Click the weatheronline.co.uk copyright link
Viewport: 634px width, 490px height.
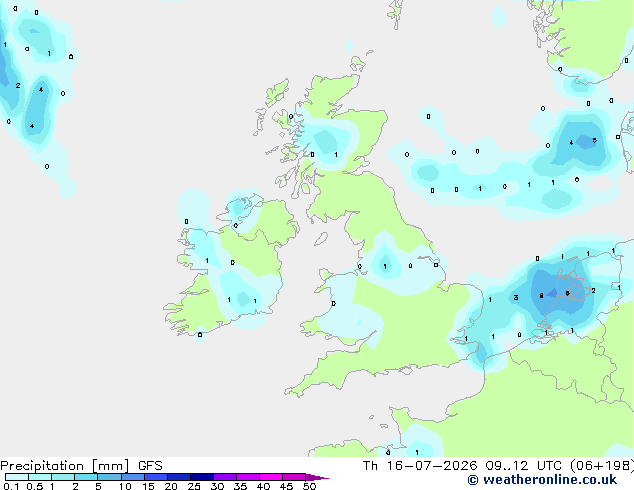pyautogui.click(x=542, y=480)
